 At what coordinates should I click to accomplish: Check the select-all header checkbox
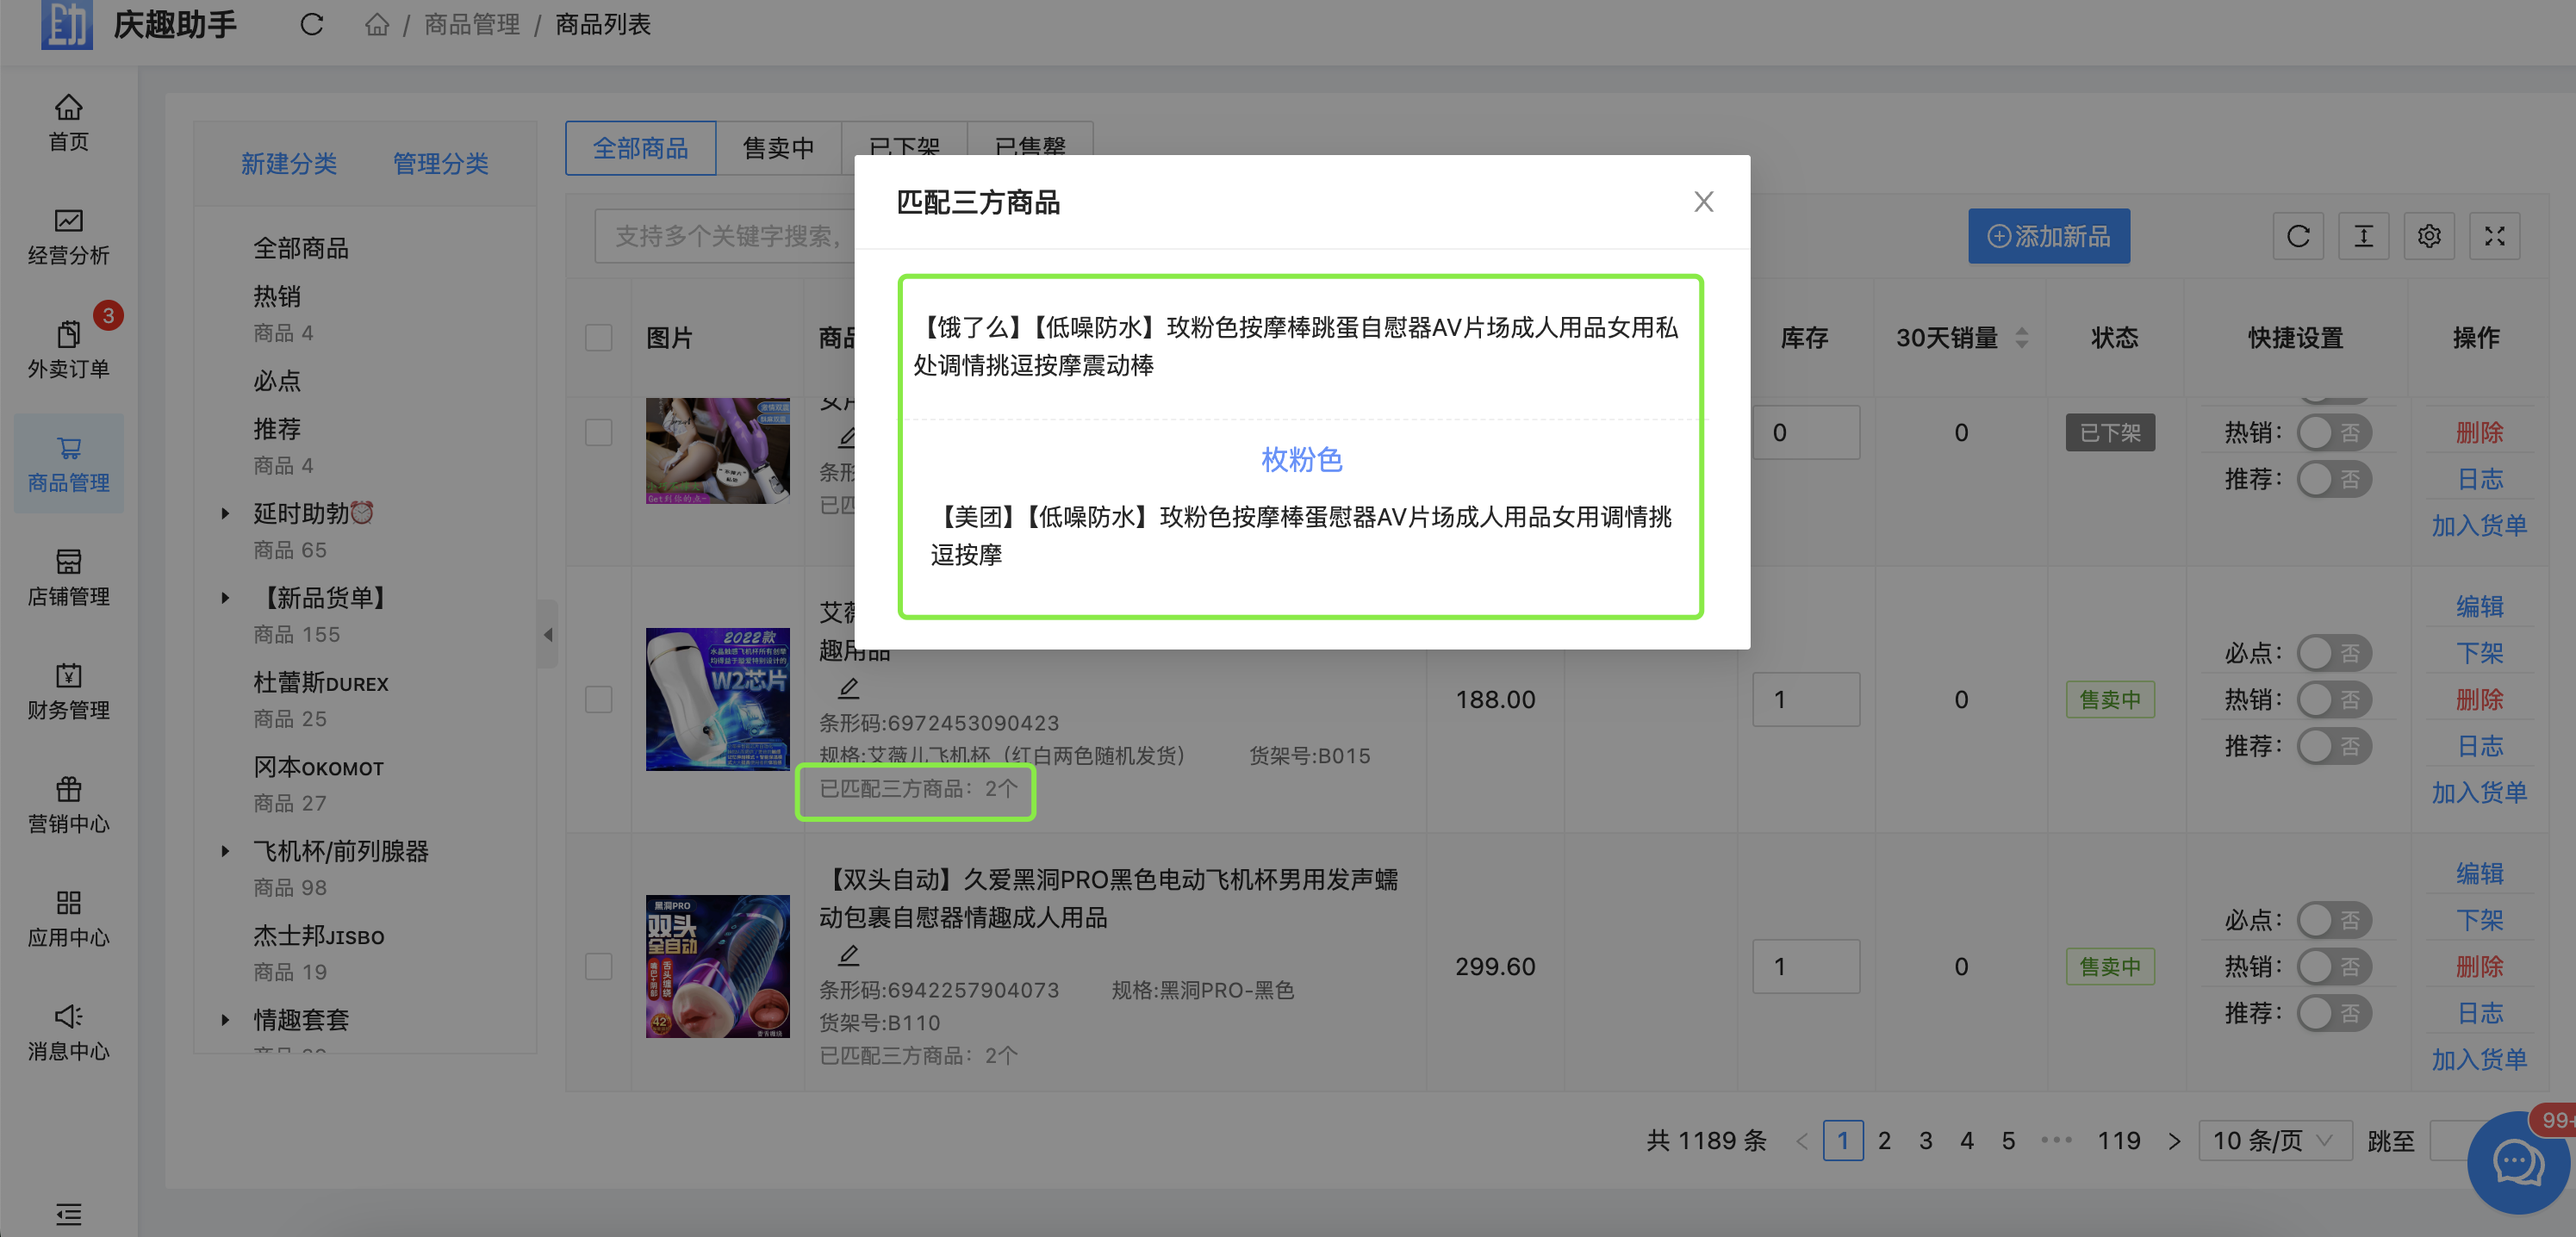(x=598, y=338)
